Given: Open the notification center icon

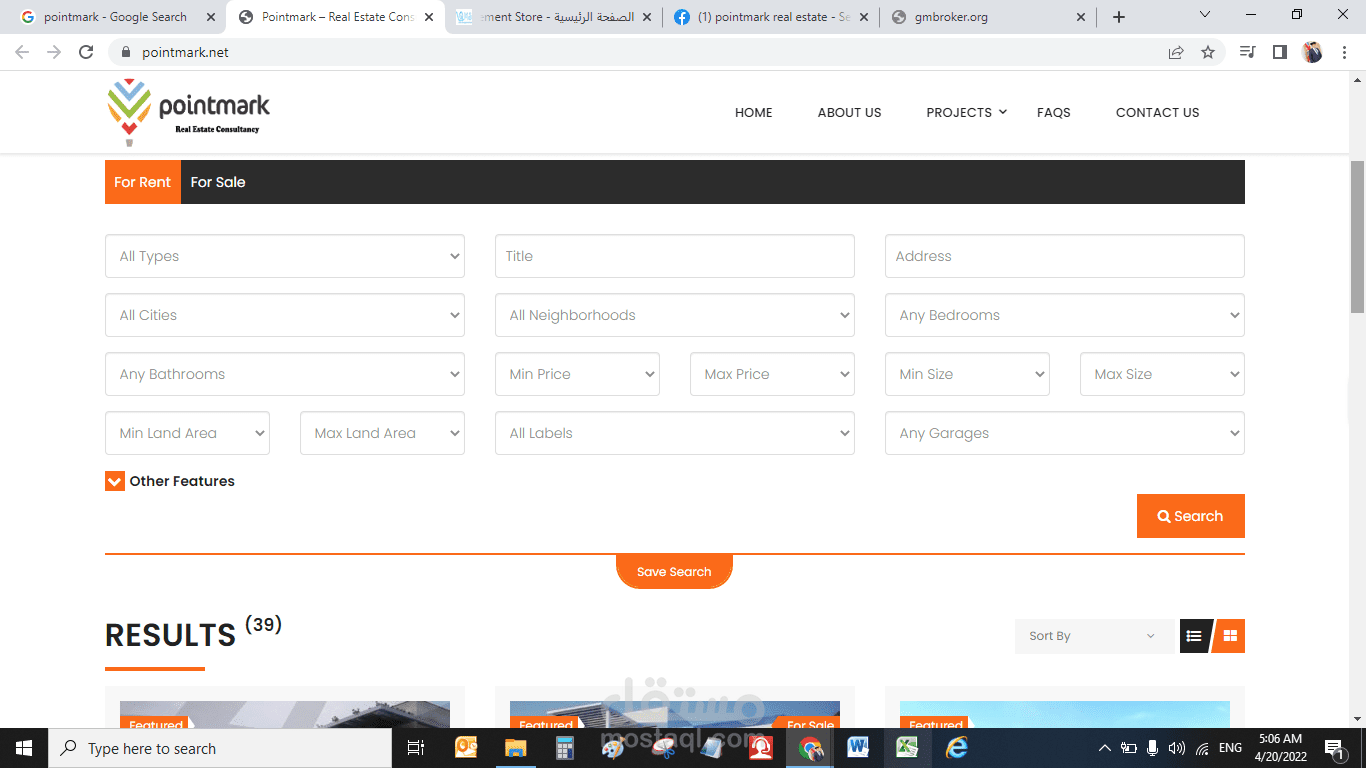Looking at the screenshot, I should (x=1334, y=748).
